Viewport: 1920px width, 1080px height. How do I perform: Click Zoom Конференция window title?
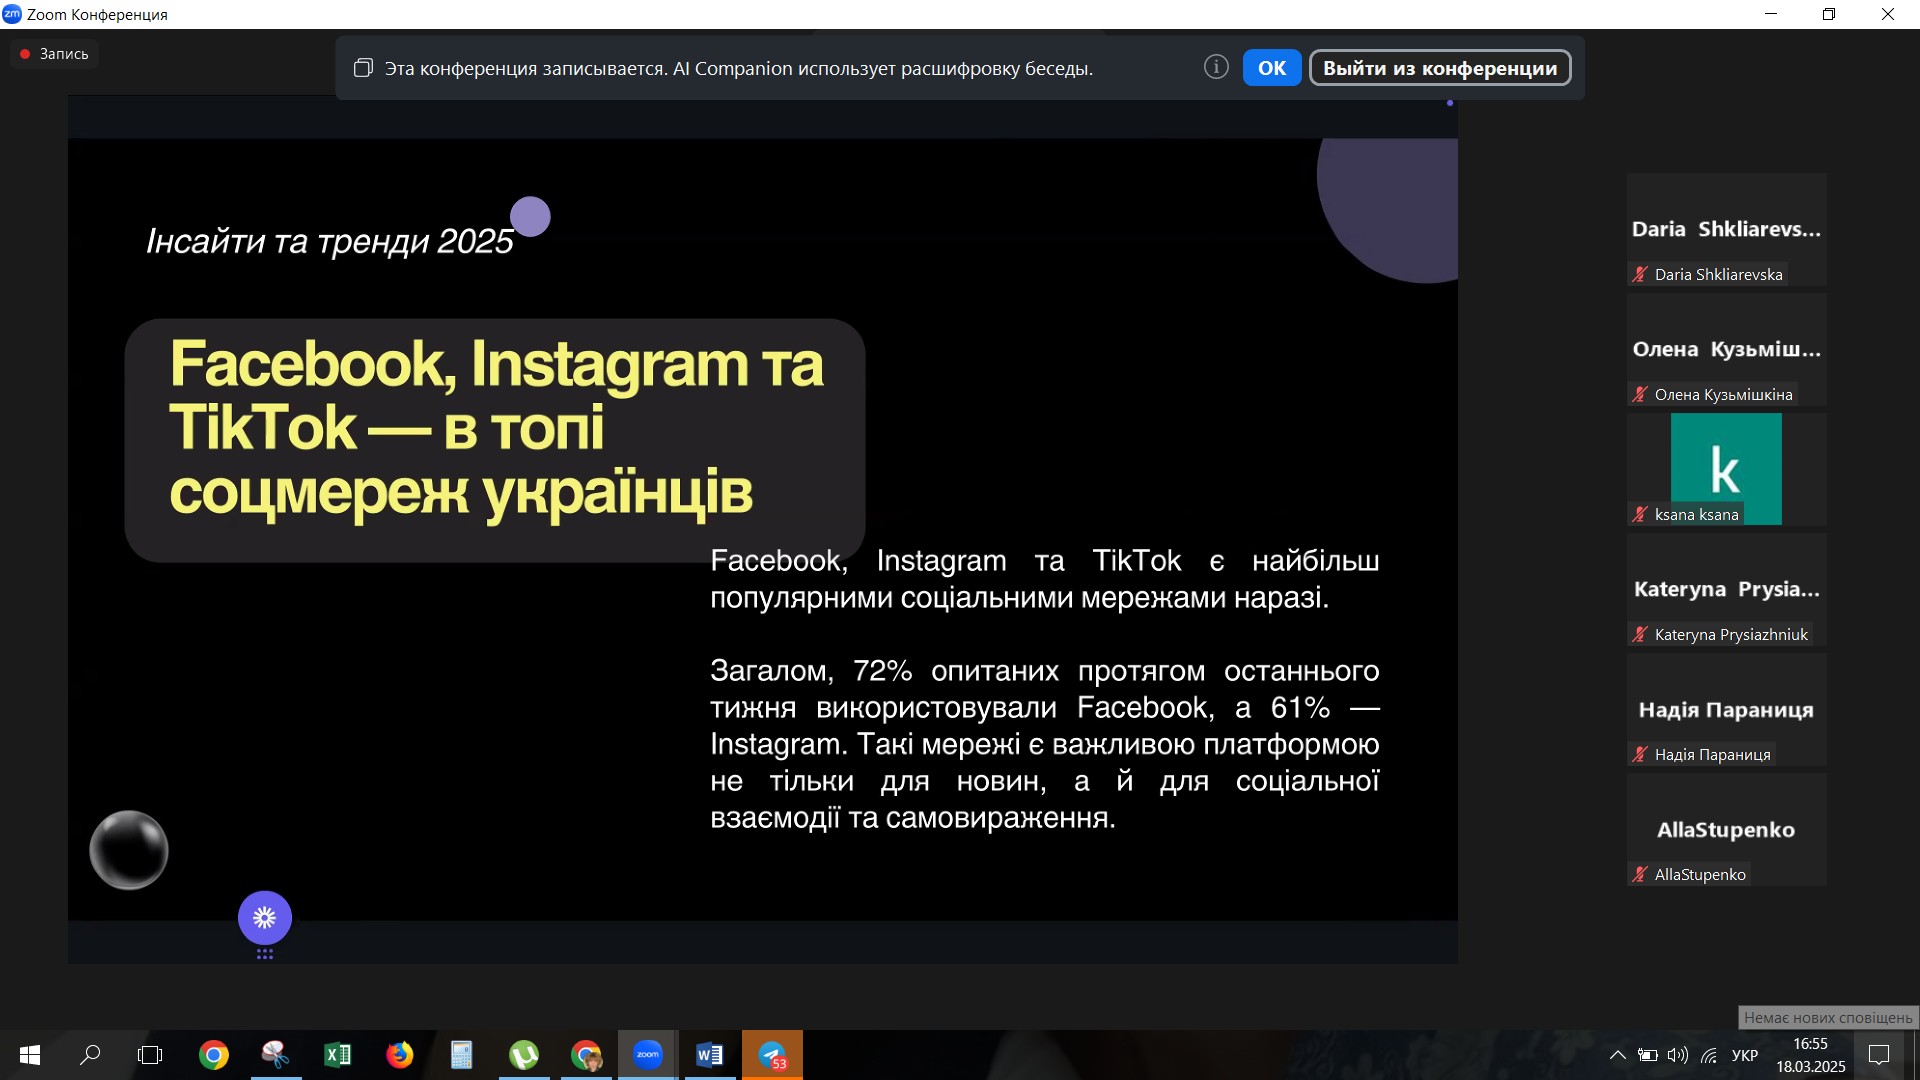tap(97, 14)
